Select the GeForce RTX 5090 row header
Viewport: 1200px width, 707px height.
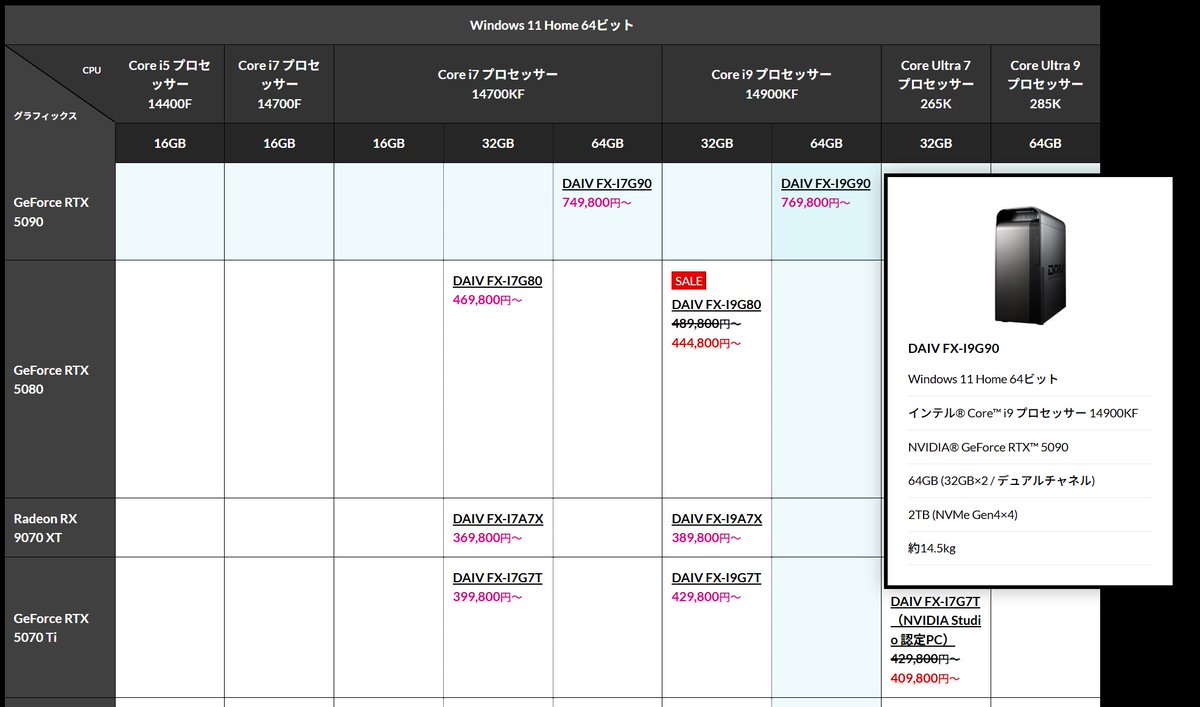click(60, 212)
